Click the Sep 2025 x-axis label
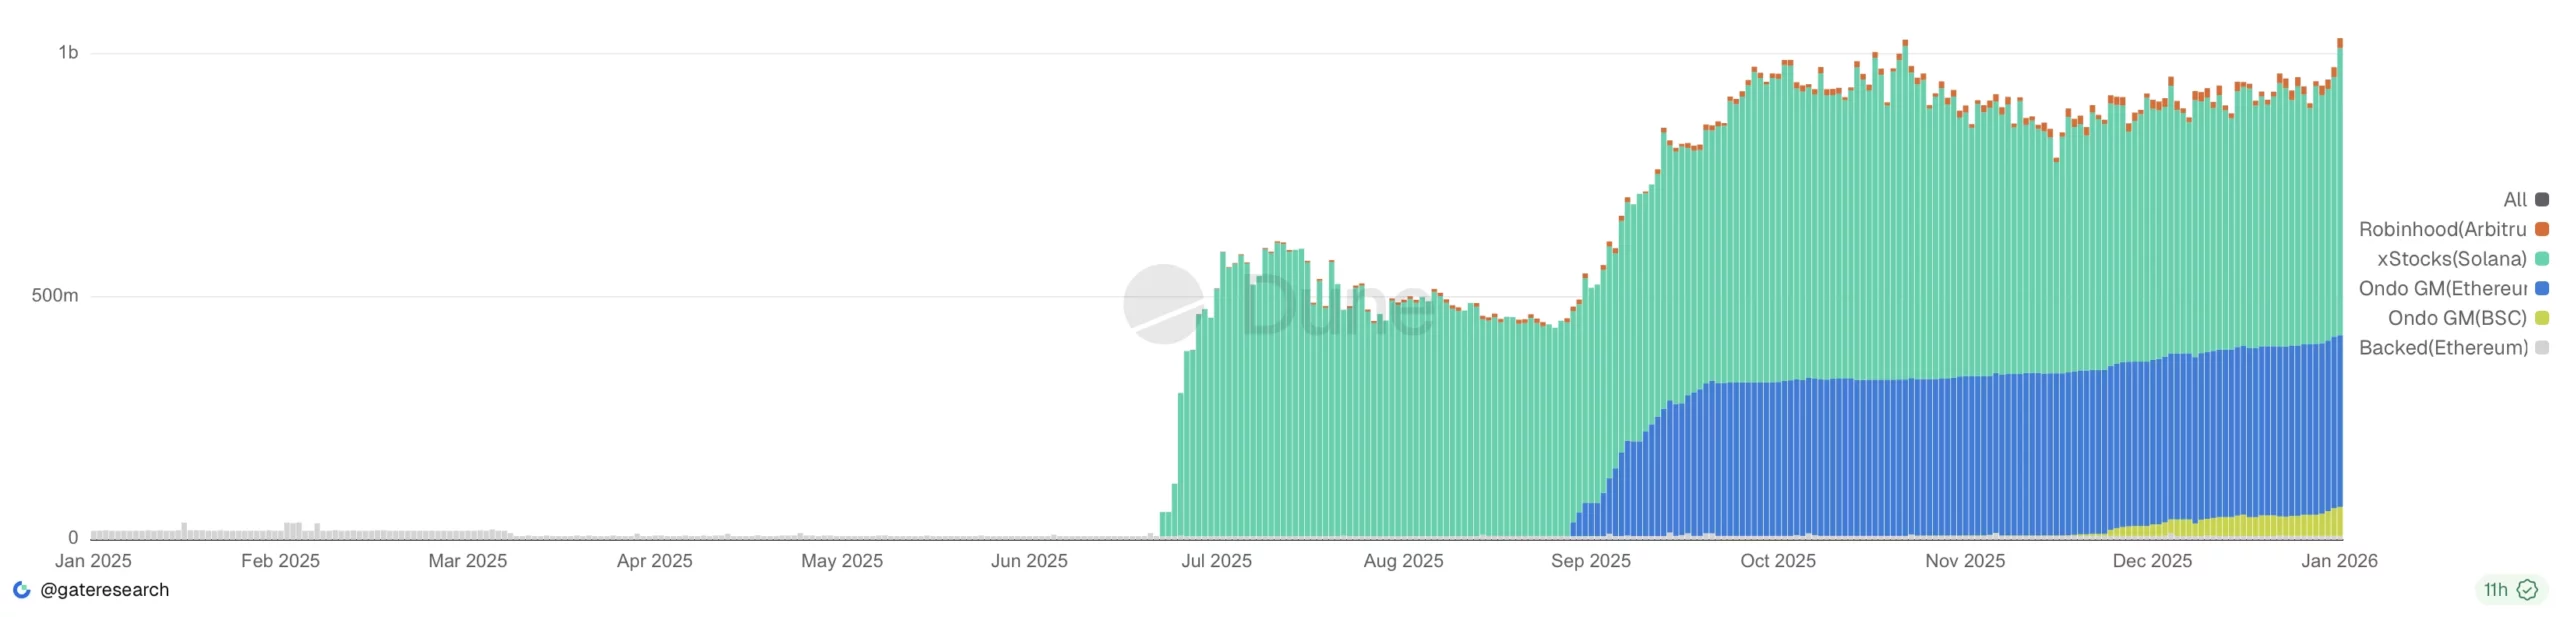This screenshot has height=617, width=2560. click(1590, 560)
